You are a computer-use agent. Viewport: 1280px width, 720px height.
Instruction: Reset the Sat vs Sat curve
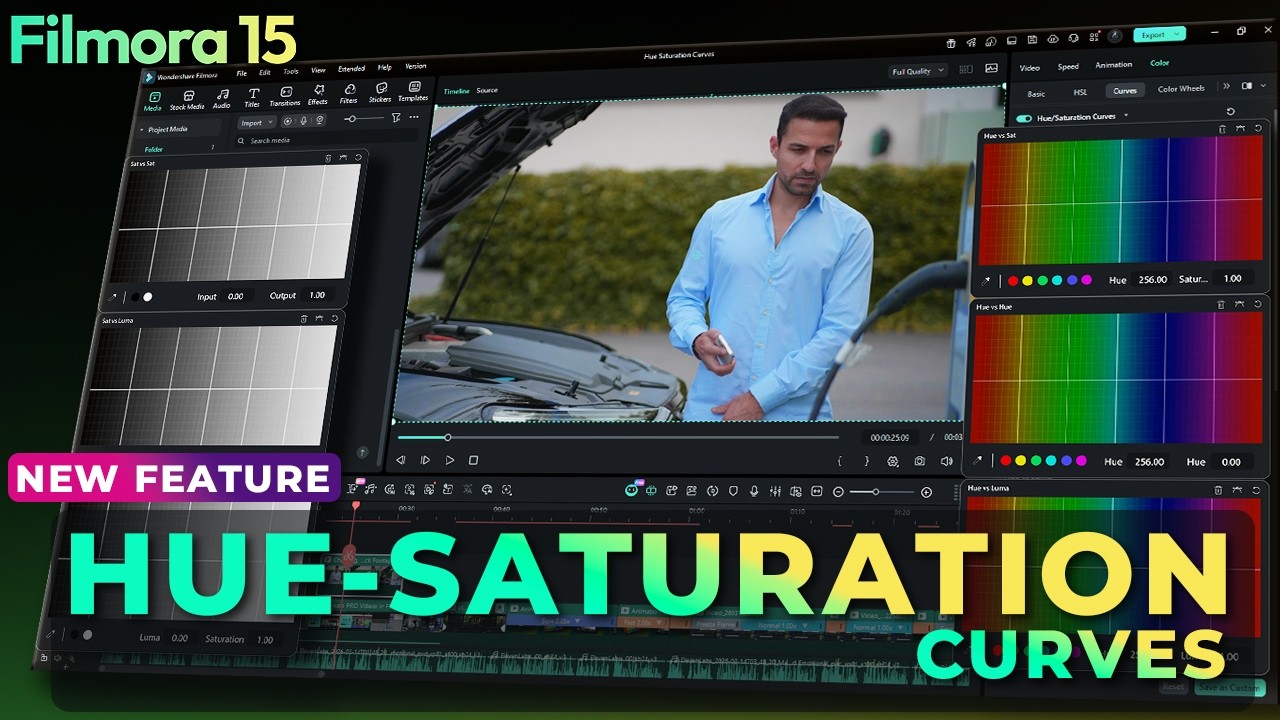(x=358, y=158)
